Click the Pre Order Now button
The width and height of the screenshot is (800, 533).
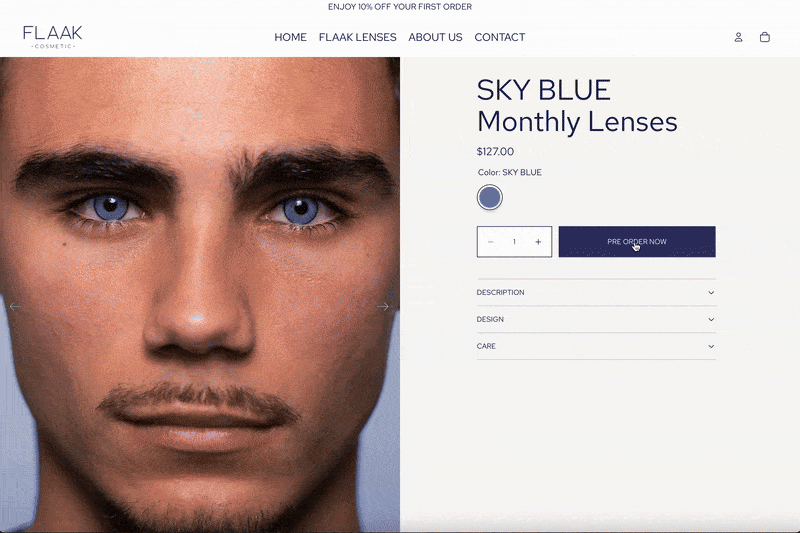coord(637,242)
